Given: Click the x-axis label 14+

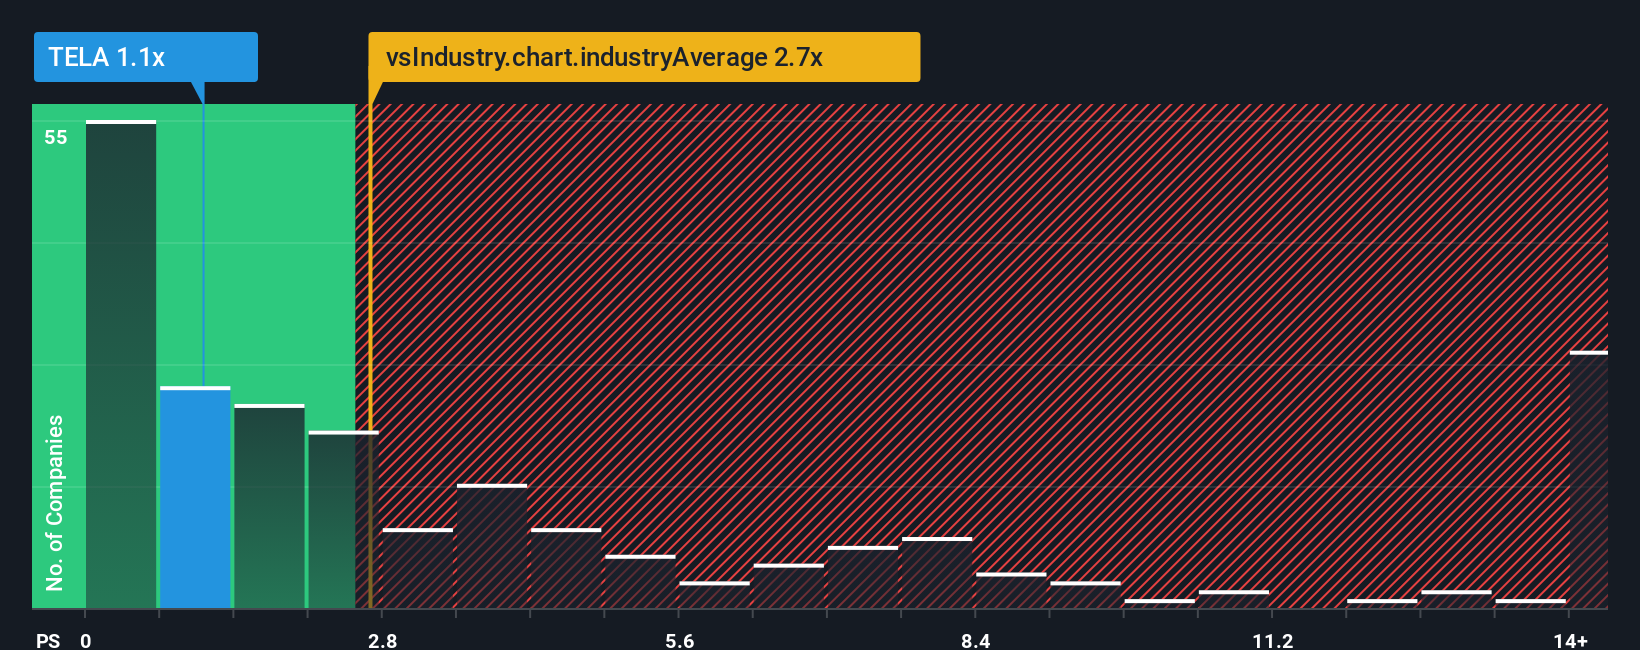Looking at the screenshot, I should 1570,640.
